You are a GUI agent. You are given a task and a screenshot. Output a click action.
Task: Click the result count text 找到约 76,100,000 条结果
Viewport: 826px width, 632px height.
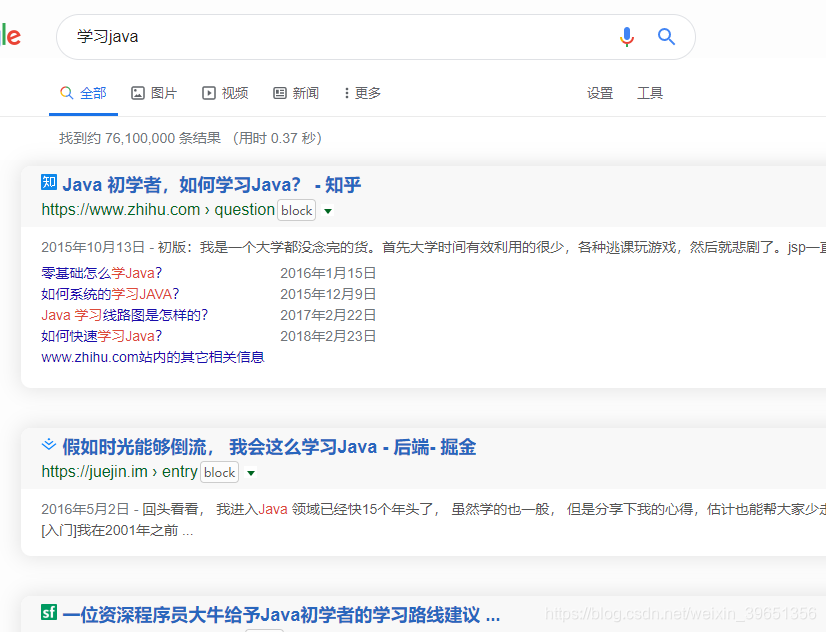[140, 138]
